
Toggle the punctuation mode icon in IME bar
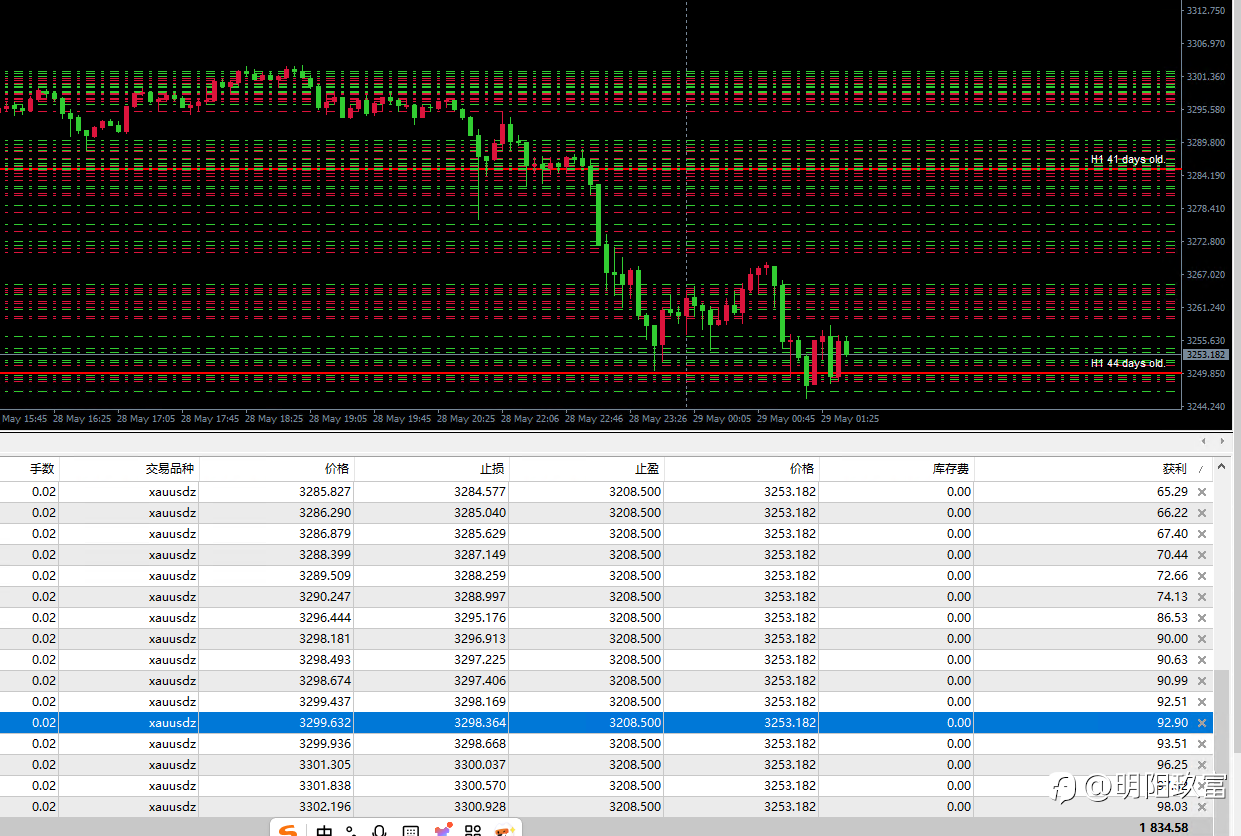[351, 830]
